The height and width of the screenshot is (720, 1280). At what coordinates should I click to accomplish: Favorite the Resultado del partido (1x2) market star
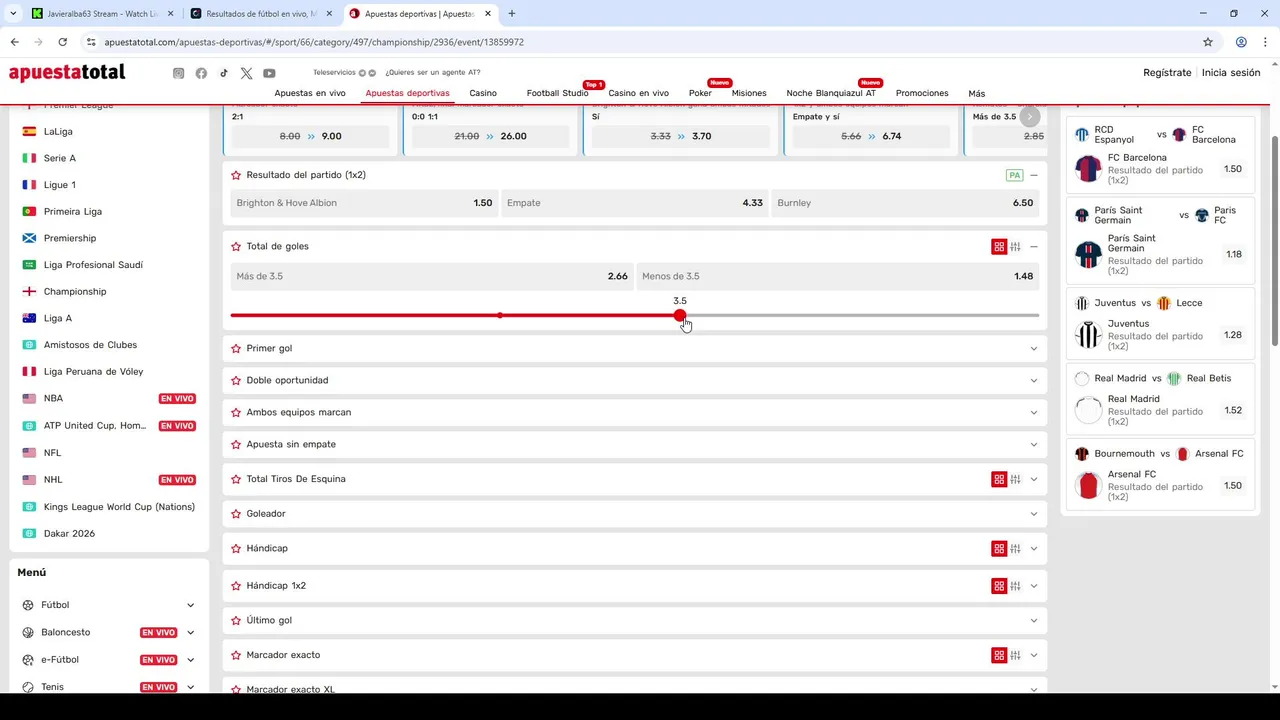pos(236,175)
